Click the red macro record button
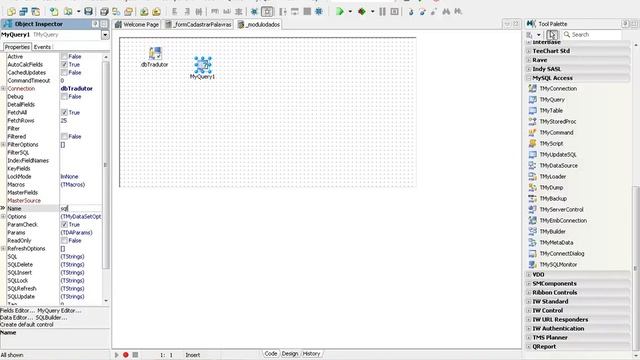The image size is (640, 360). point(126,355)
